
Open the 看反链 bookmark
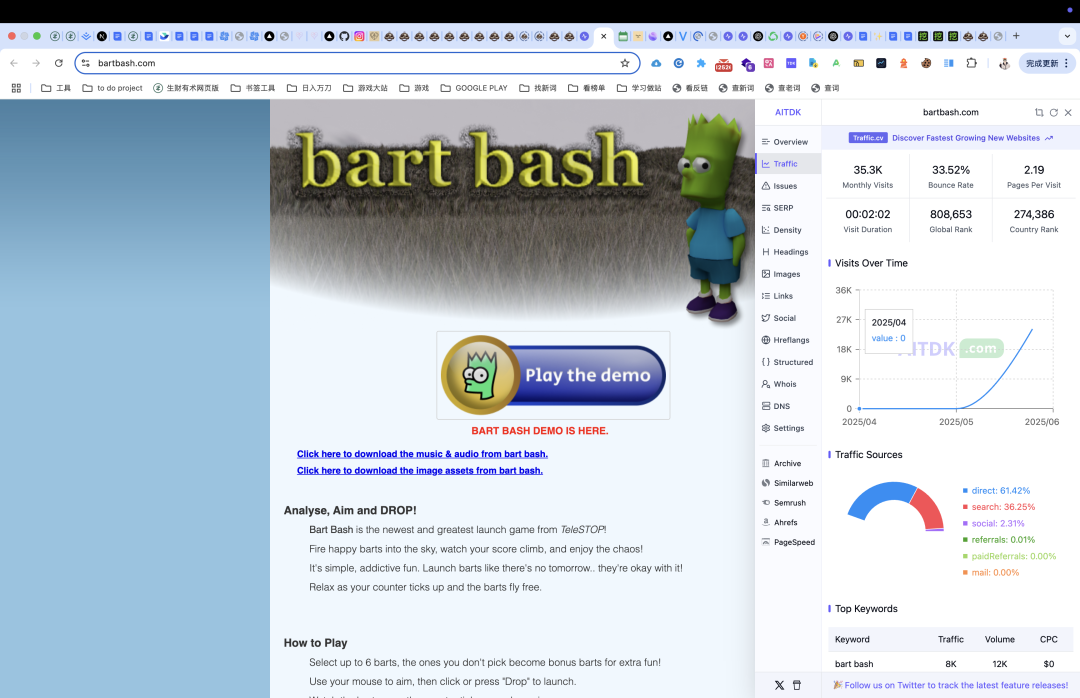(x=690, y=88)
